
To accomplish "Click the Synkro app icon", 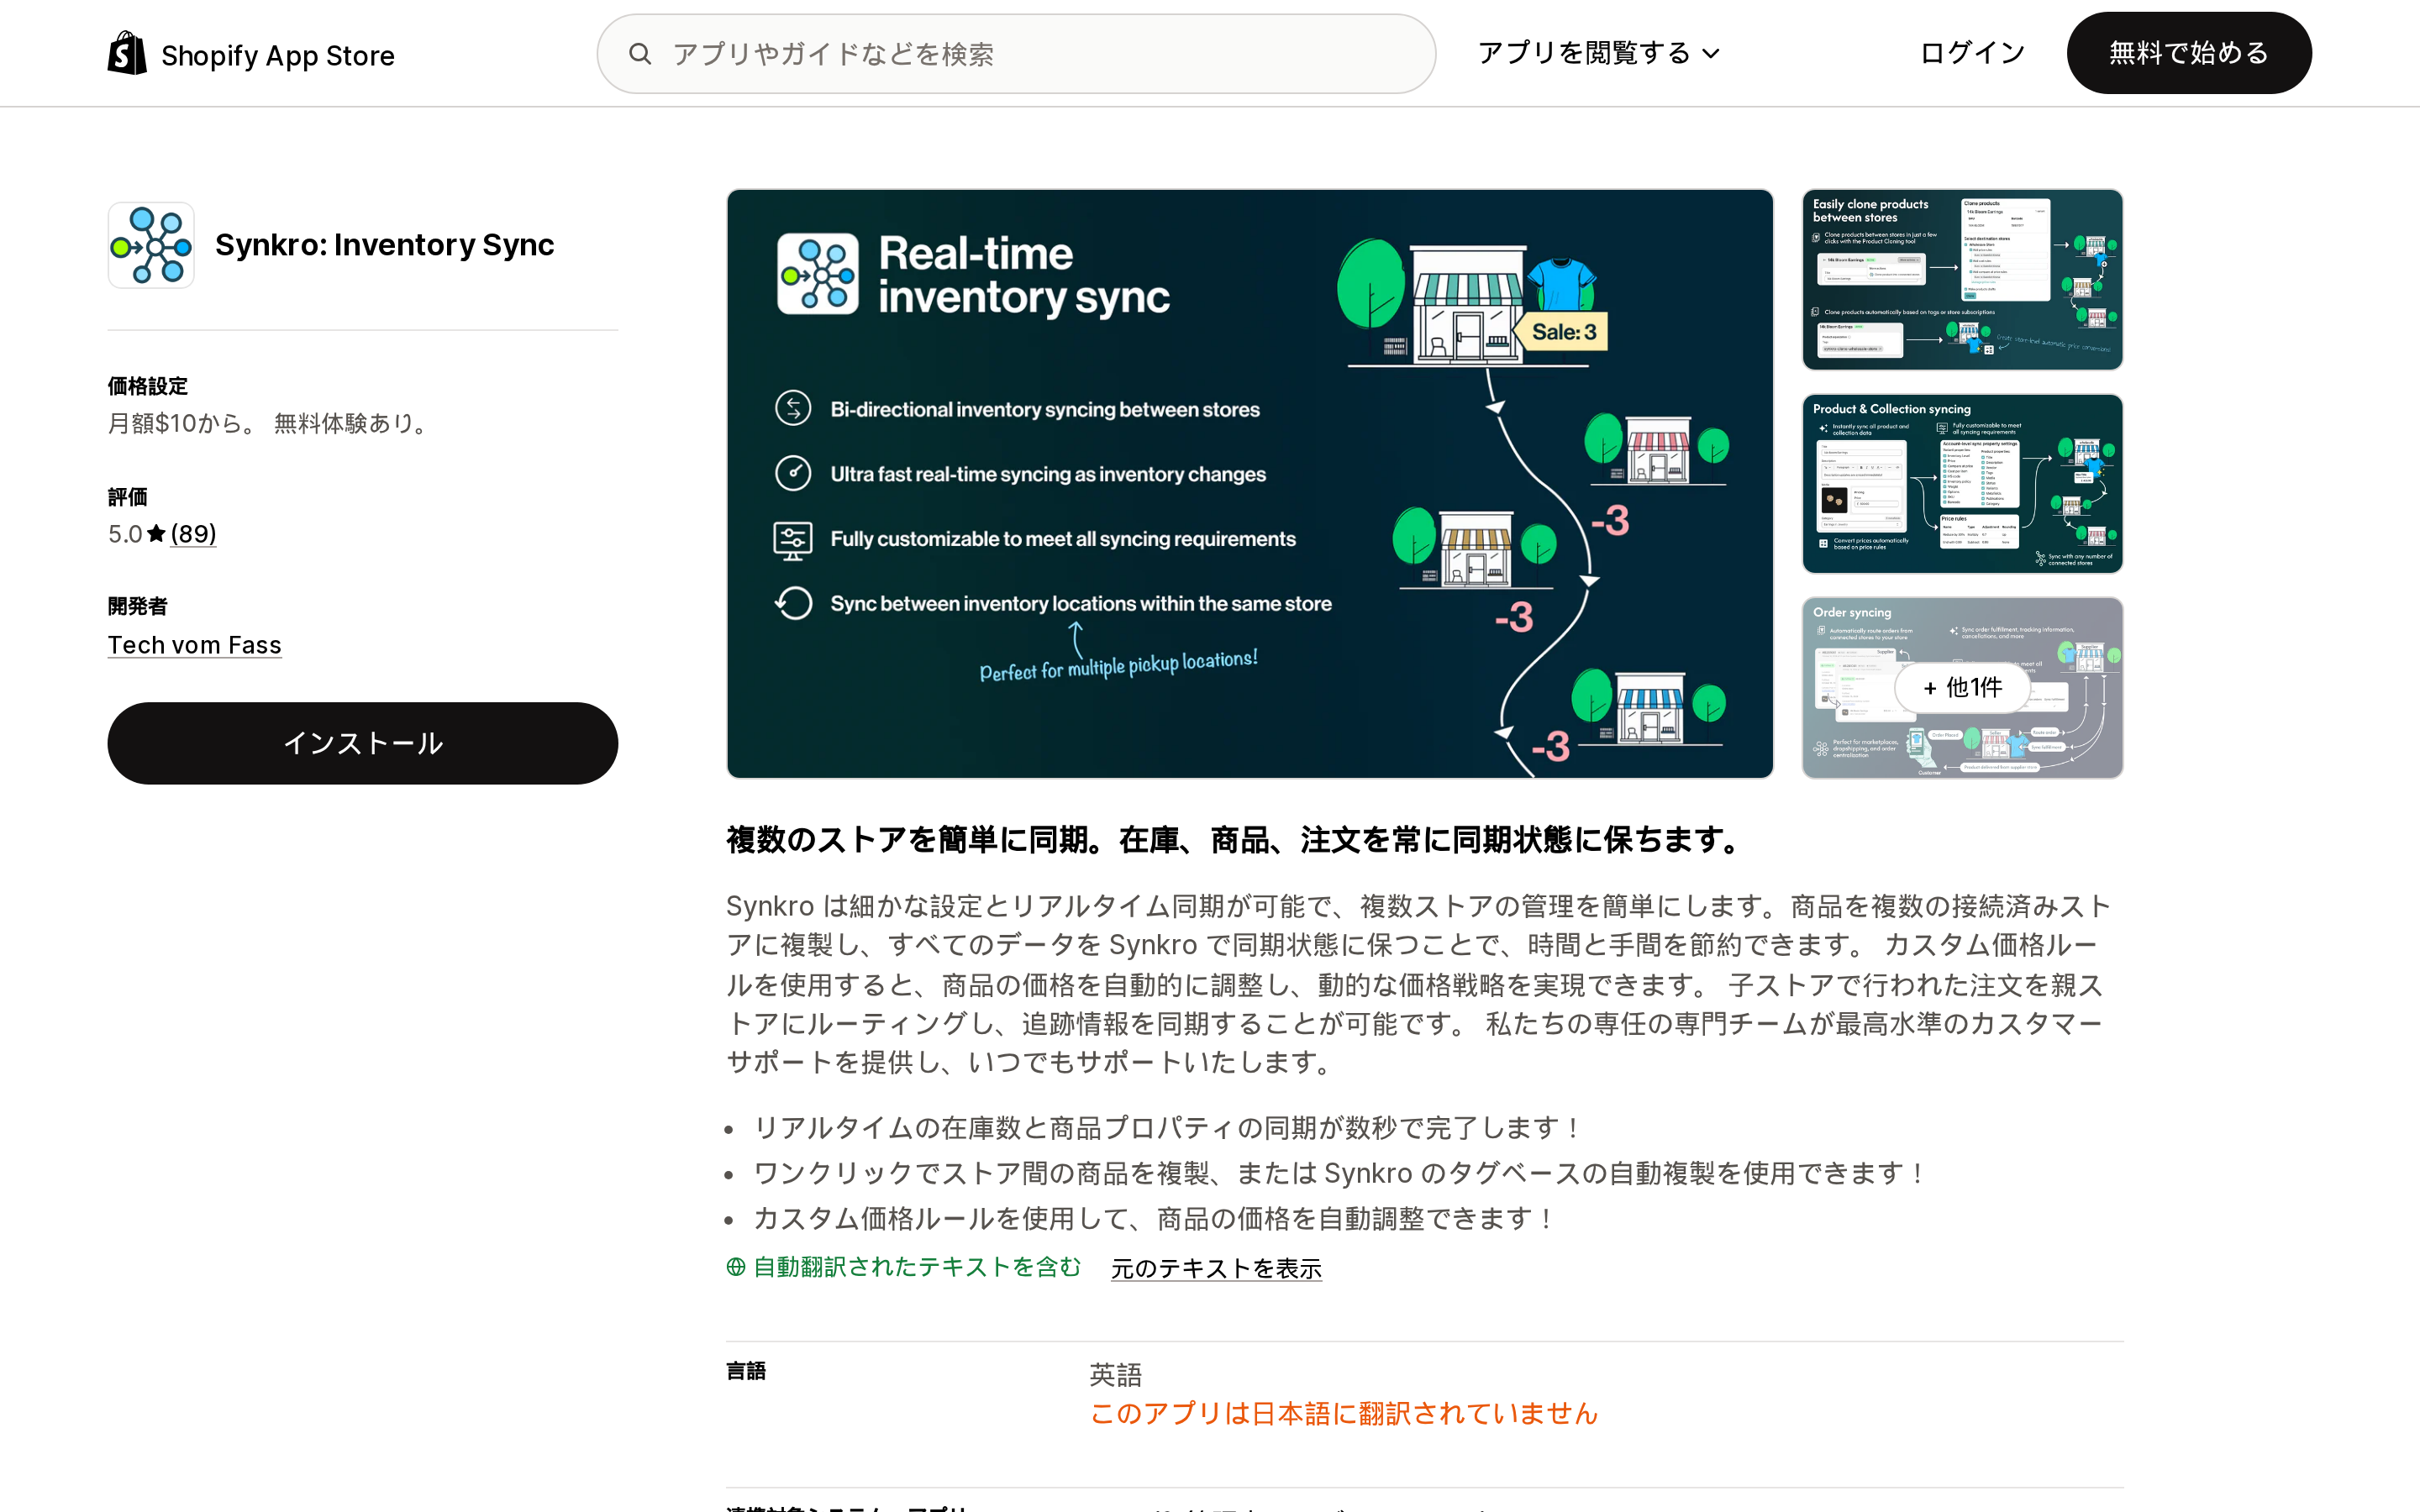I will 151,245.
